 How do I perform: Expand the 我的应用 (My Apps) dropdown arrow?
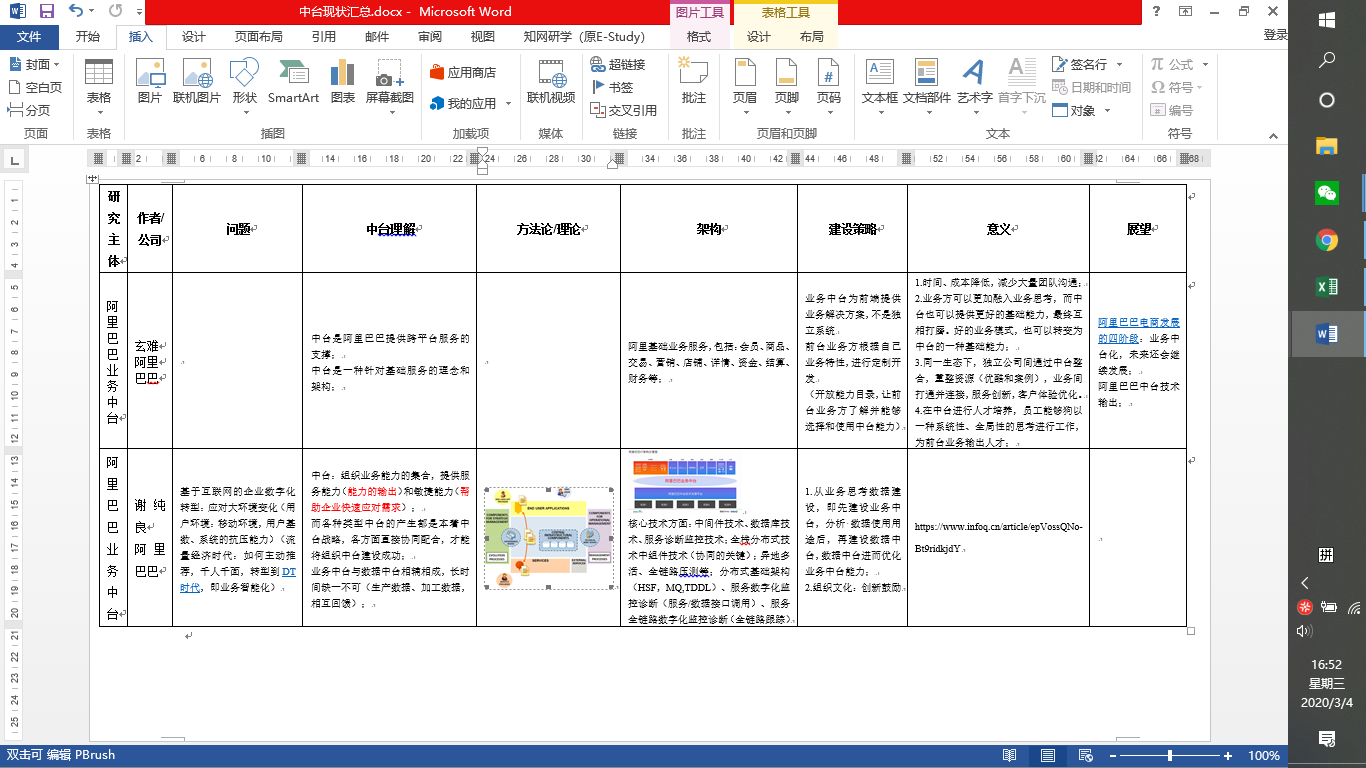(509, 104)
